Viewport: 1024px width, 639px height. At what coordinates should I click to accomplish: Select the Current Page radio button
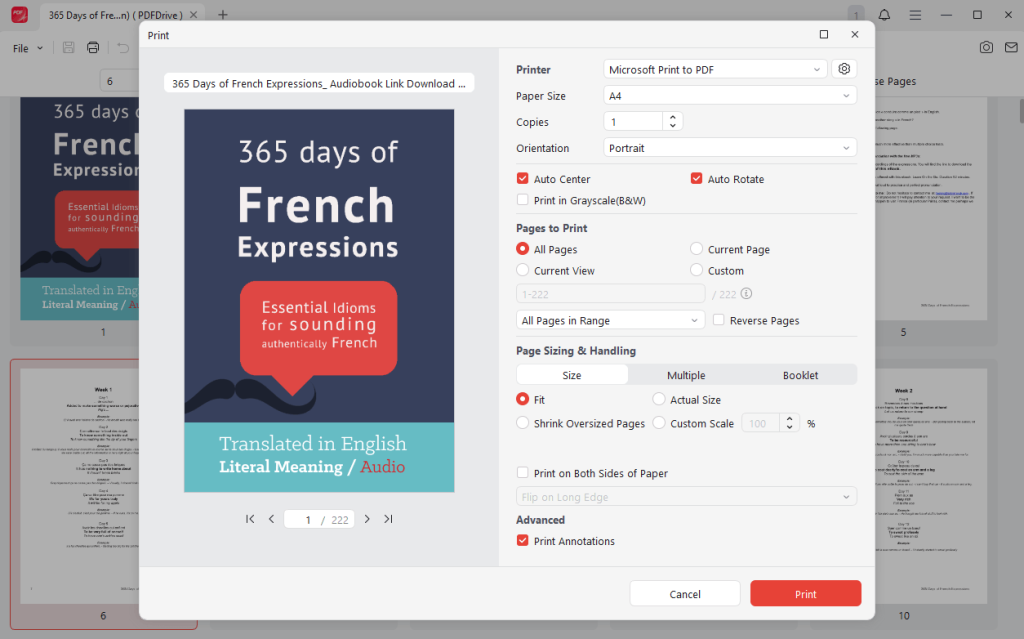pyautogui.click(x=695, y=249)
